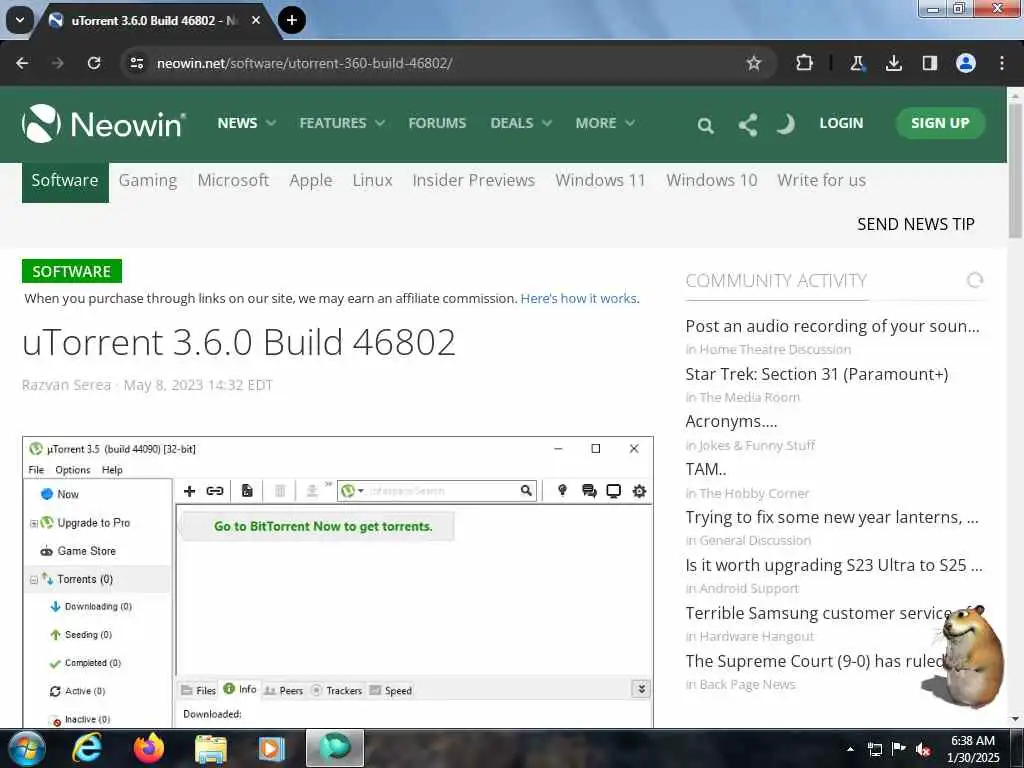This screenshot has height=768, width=1024.
Task: Launch Internet Explorer from the taskbar
Action: click(87, 748)
